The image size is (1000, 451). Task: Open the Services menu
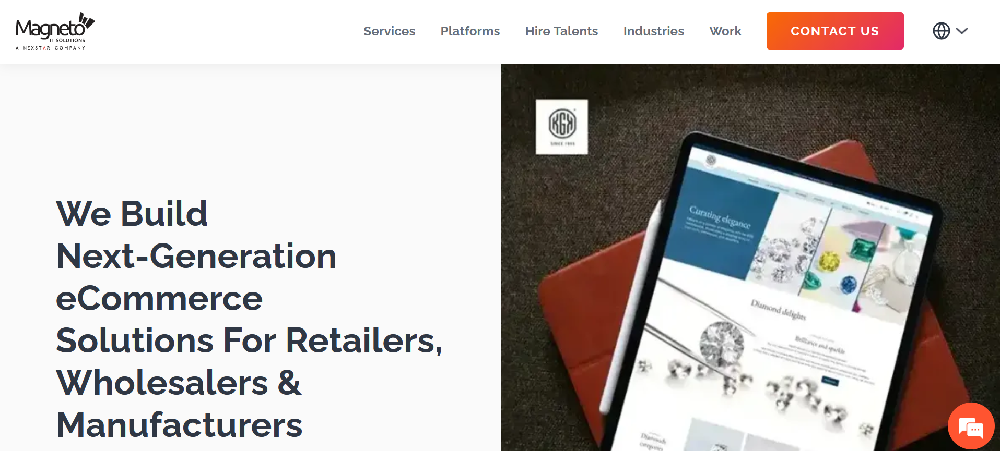tap(389, 31)
